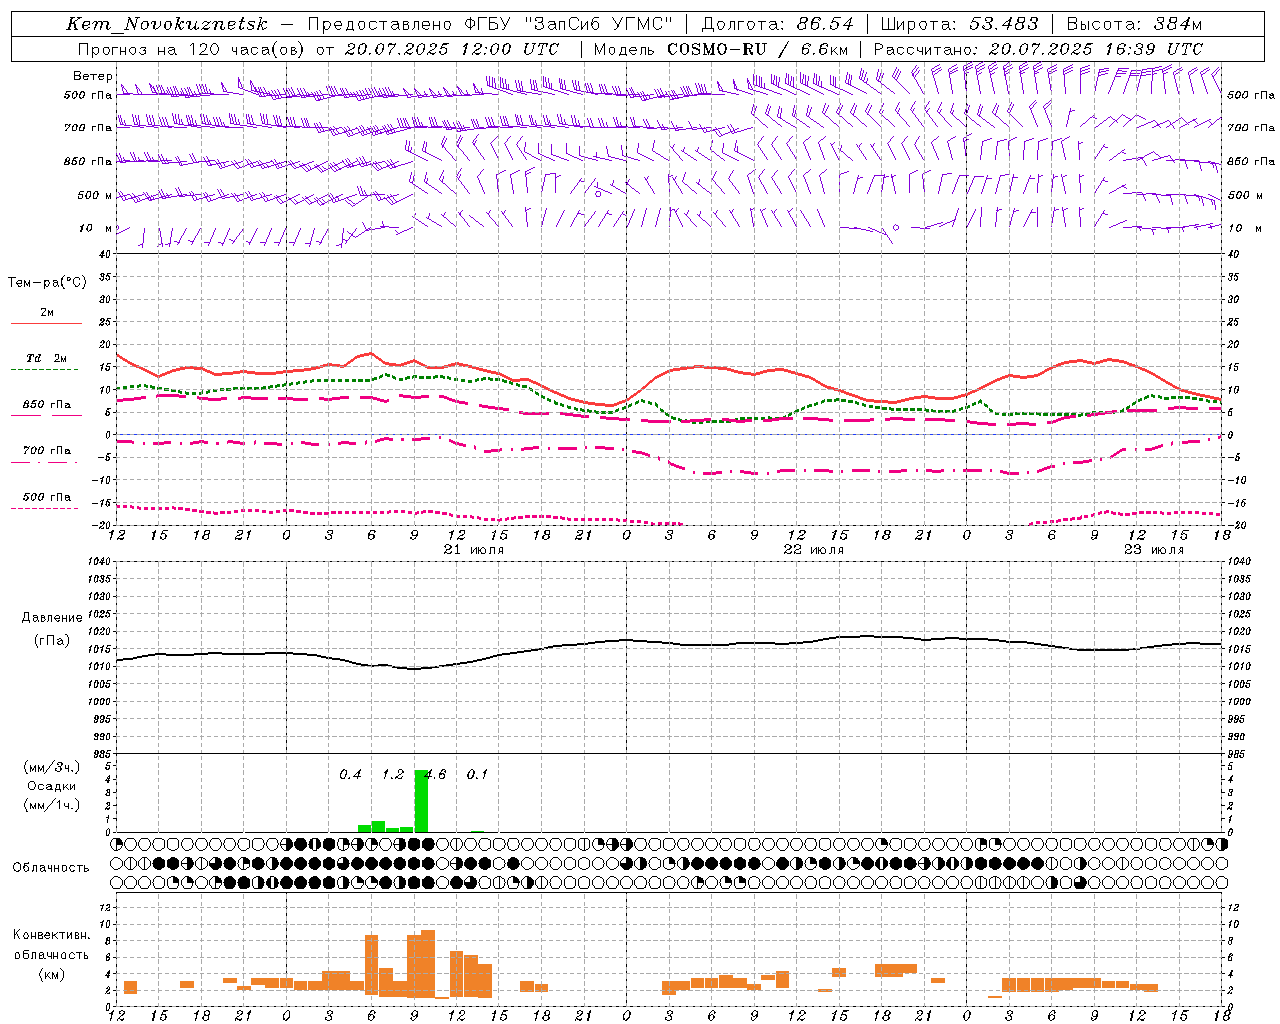Click the (мм/3ч.) units label
Screen dimensions: 1280x1024
pos(52,767)
